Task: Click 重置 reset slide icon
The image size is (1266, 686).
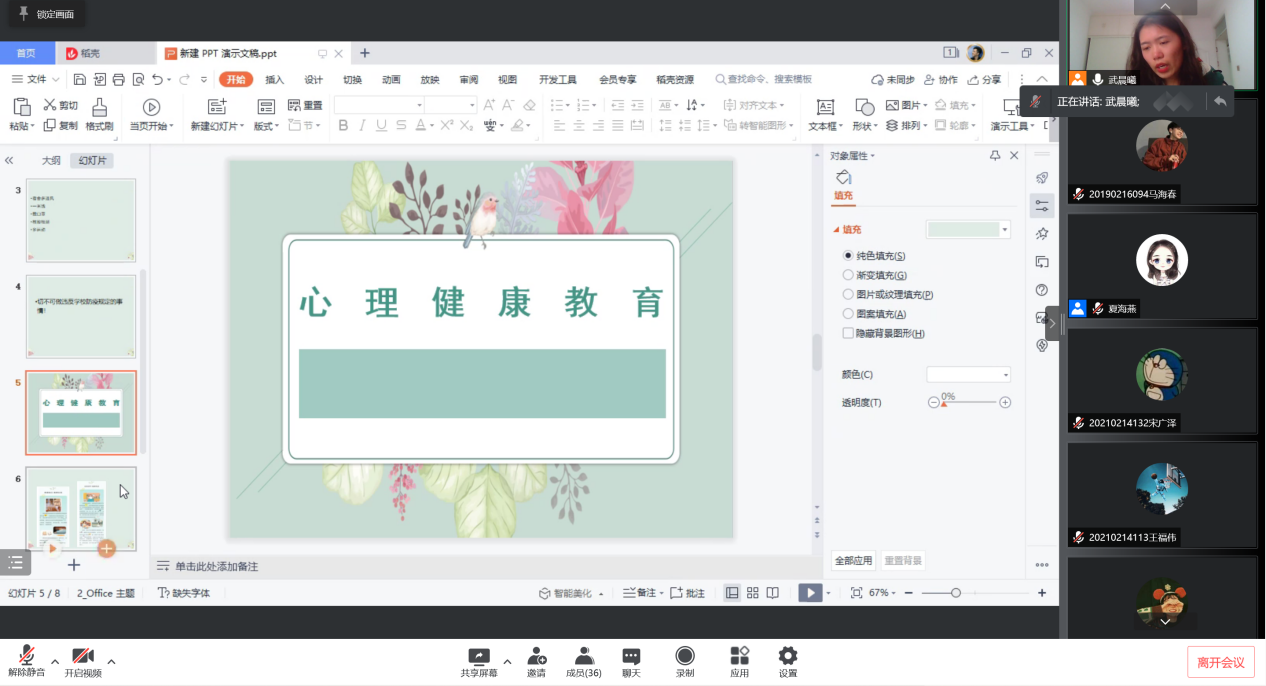Action: (305, 105)
